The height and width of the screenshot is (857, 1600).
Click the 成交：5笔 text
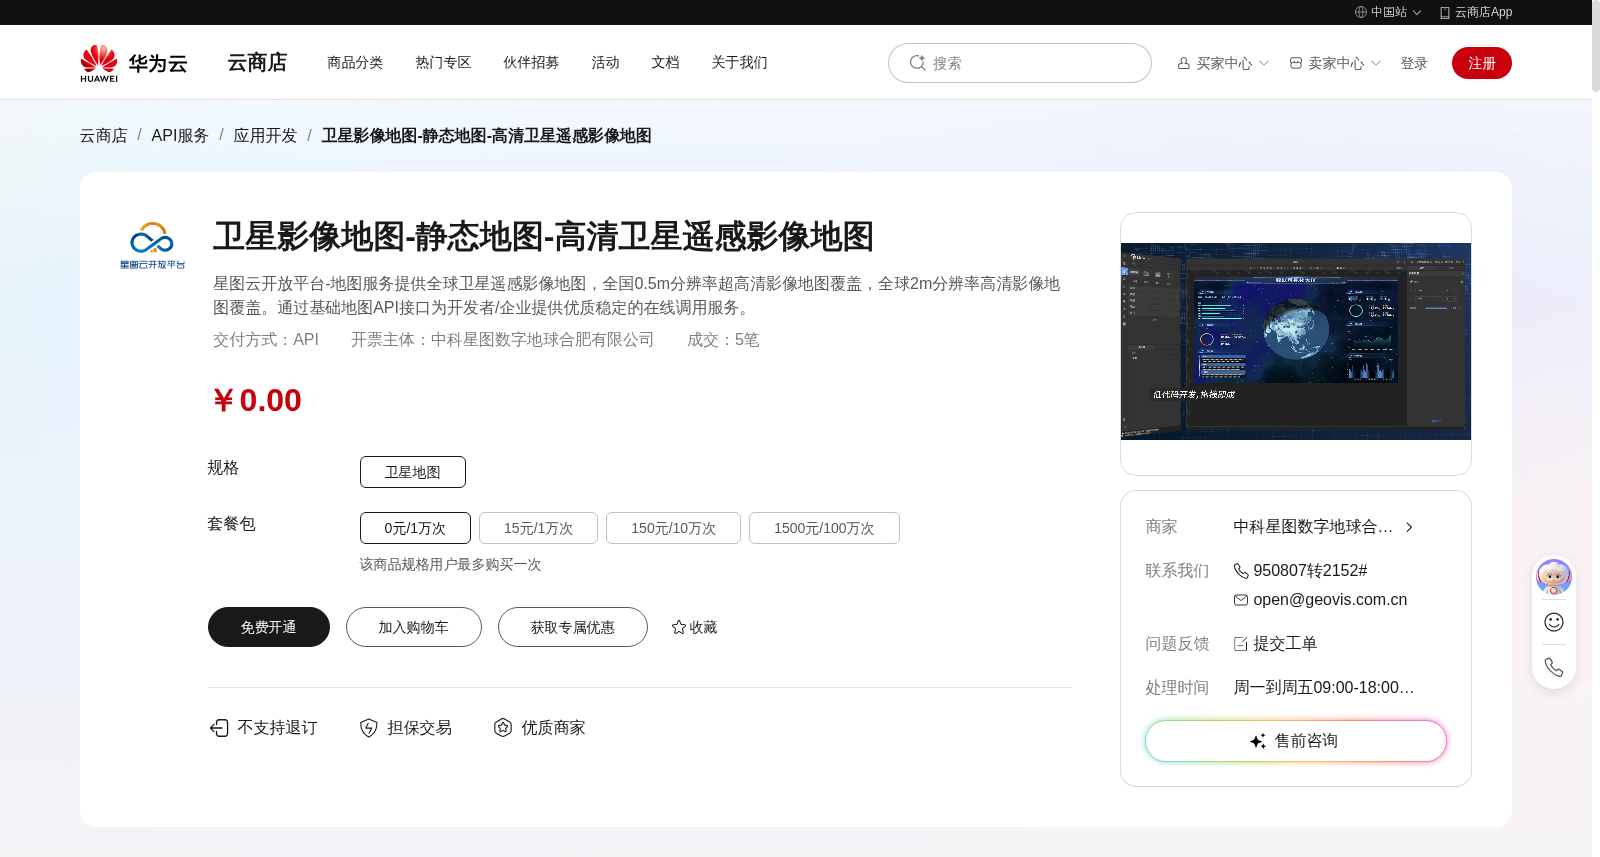(x=723, y=340)
